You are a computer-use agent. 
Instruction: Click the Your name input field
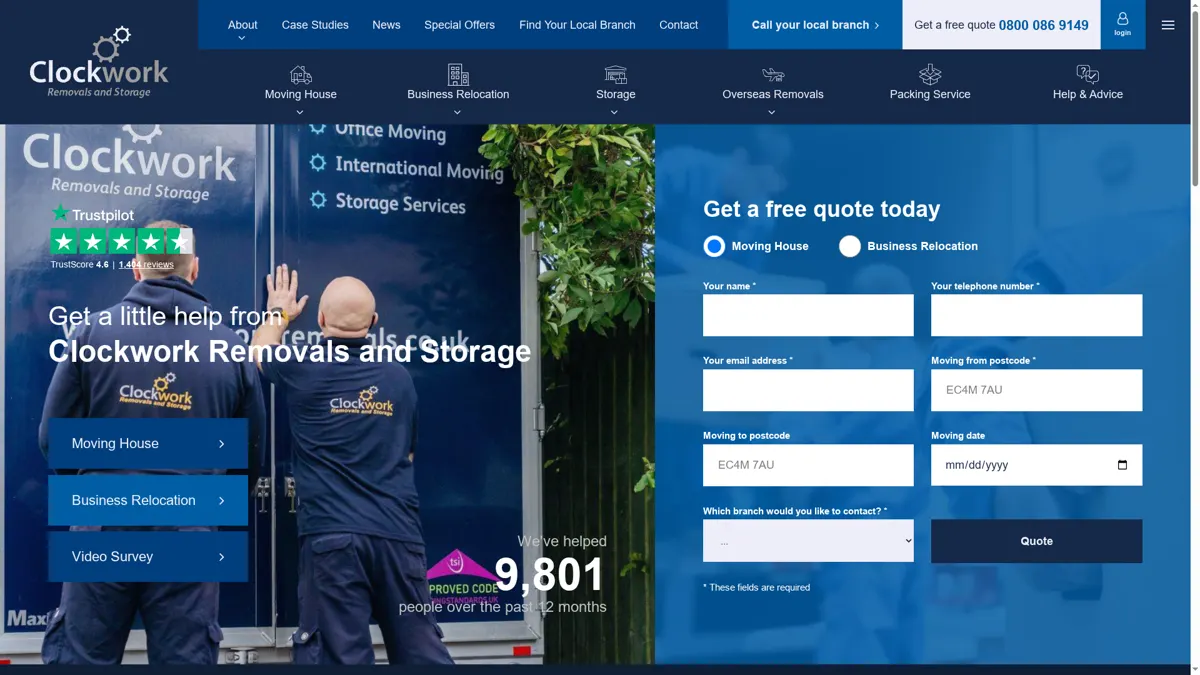click(808, 315)
